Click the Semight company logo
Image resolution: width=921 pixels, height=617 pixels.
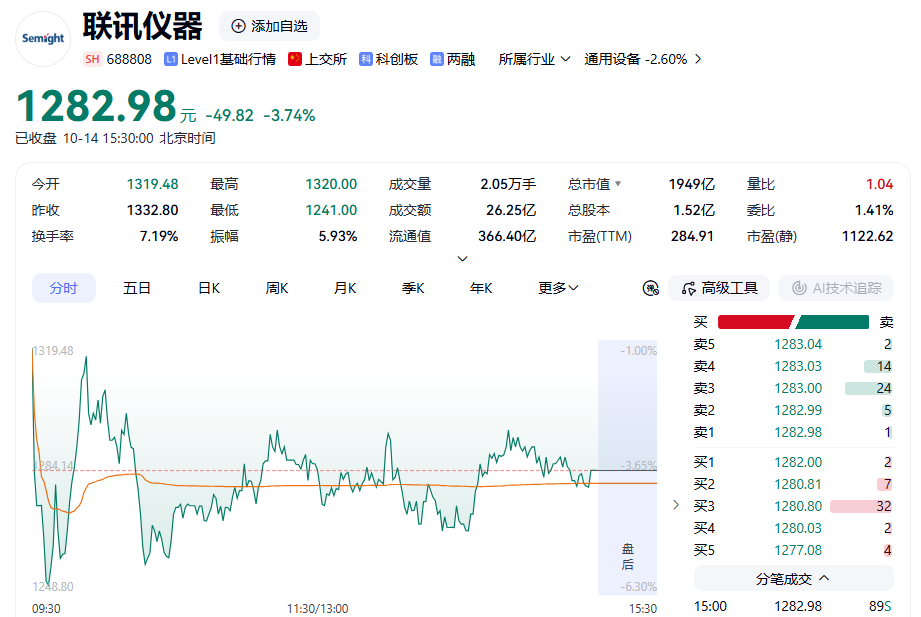point(43,39)
